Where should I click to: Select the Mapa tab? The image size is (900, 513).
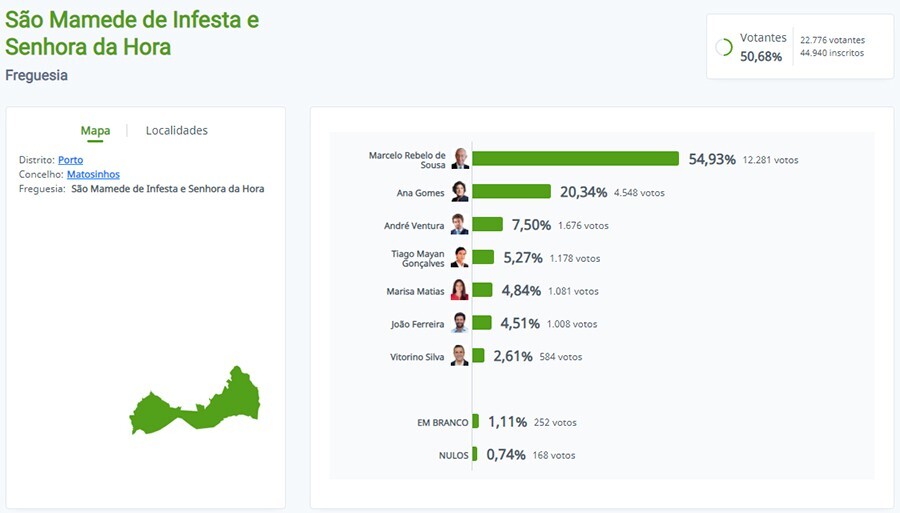pos(95,131)
